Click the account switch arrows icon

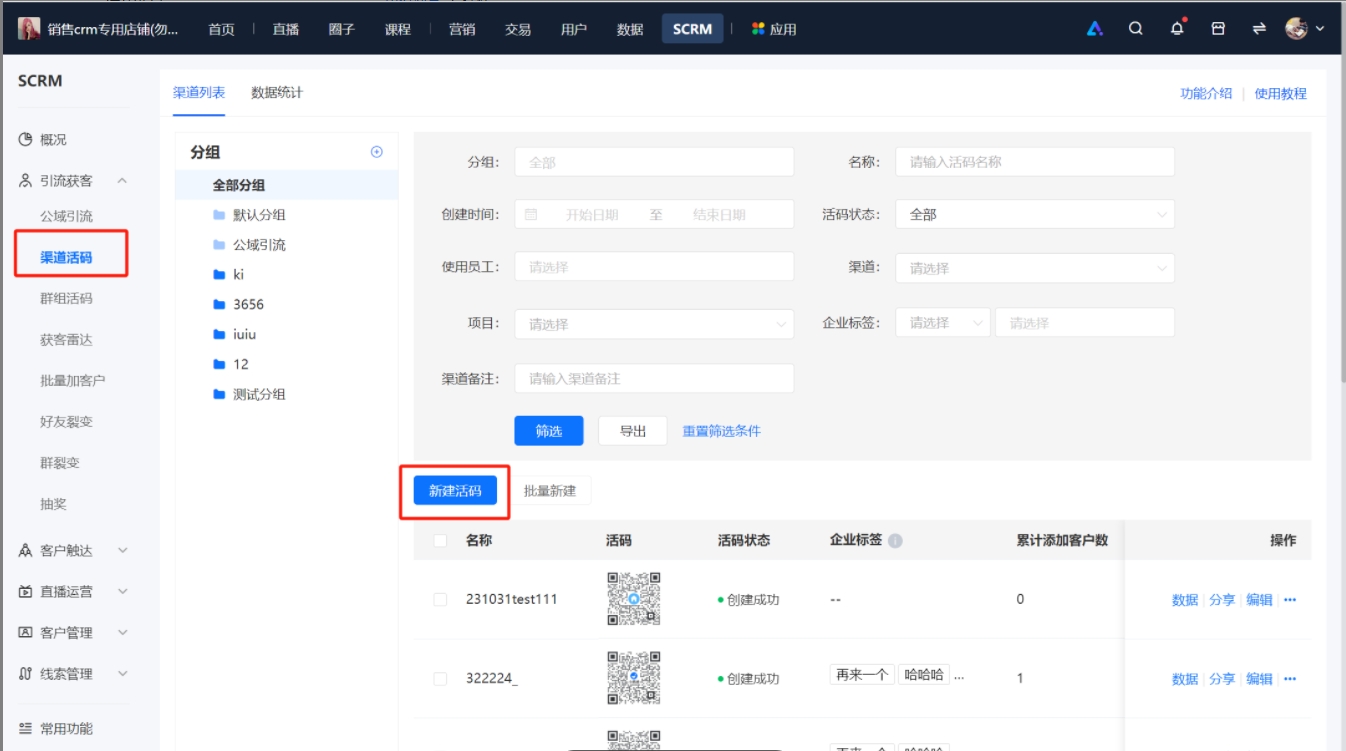coord(1258,30)
